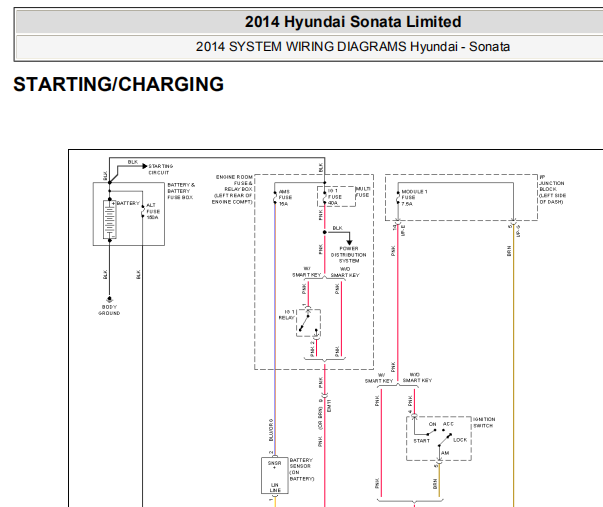
Task: Click the "BATTERY & BATTERY FUSE BOX" label
Action: [x=181, y=191]
